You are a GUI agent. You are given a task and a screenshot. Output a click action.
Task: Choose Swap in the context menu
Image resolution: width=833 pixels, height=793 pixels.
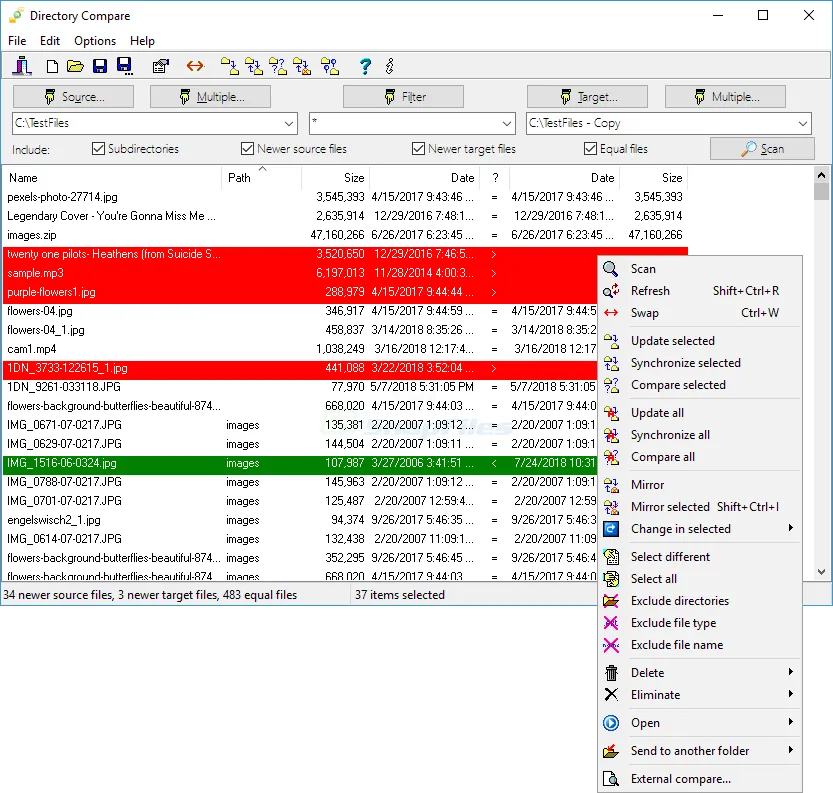(x=700, y=313)
